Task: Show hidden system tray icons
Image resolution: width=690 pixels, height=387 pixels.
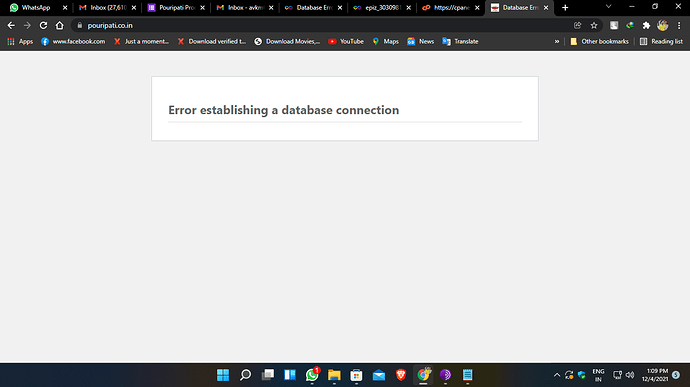Action: pyautogui.click(x=557, y=375)
